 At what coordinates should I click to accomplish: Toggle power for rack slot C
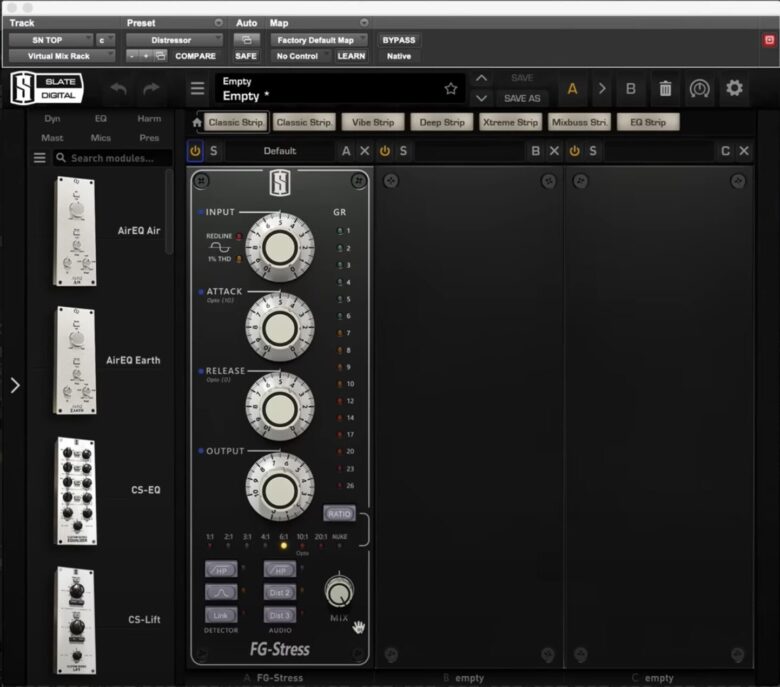pos(575,151)
